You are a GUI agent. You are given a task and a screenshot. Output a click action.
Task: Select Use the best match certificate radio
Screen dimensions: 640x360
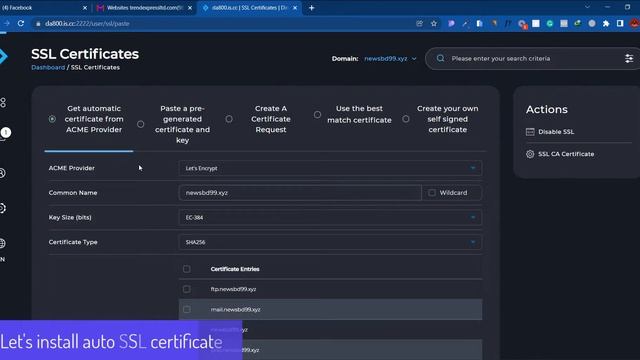coord(317,115)
